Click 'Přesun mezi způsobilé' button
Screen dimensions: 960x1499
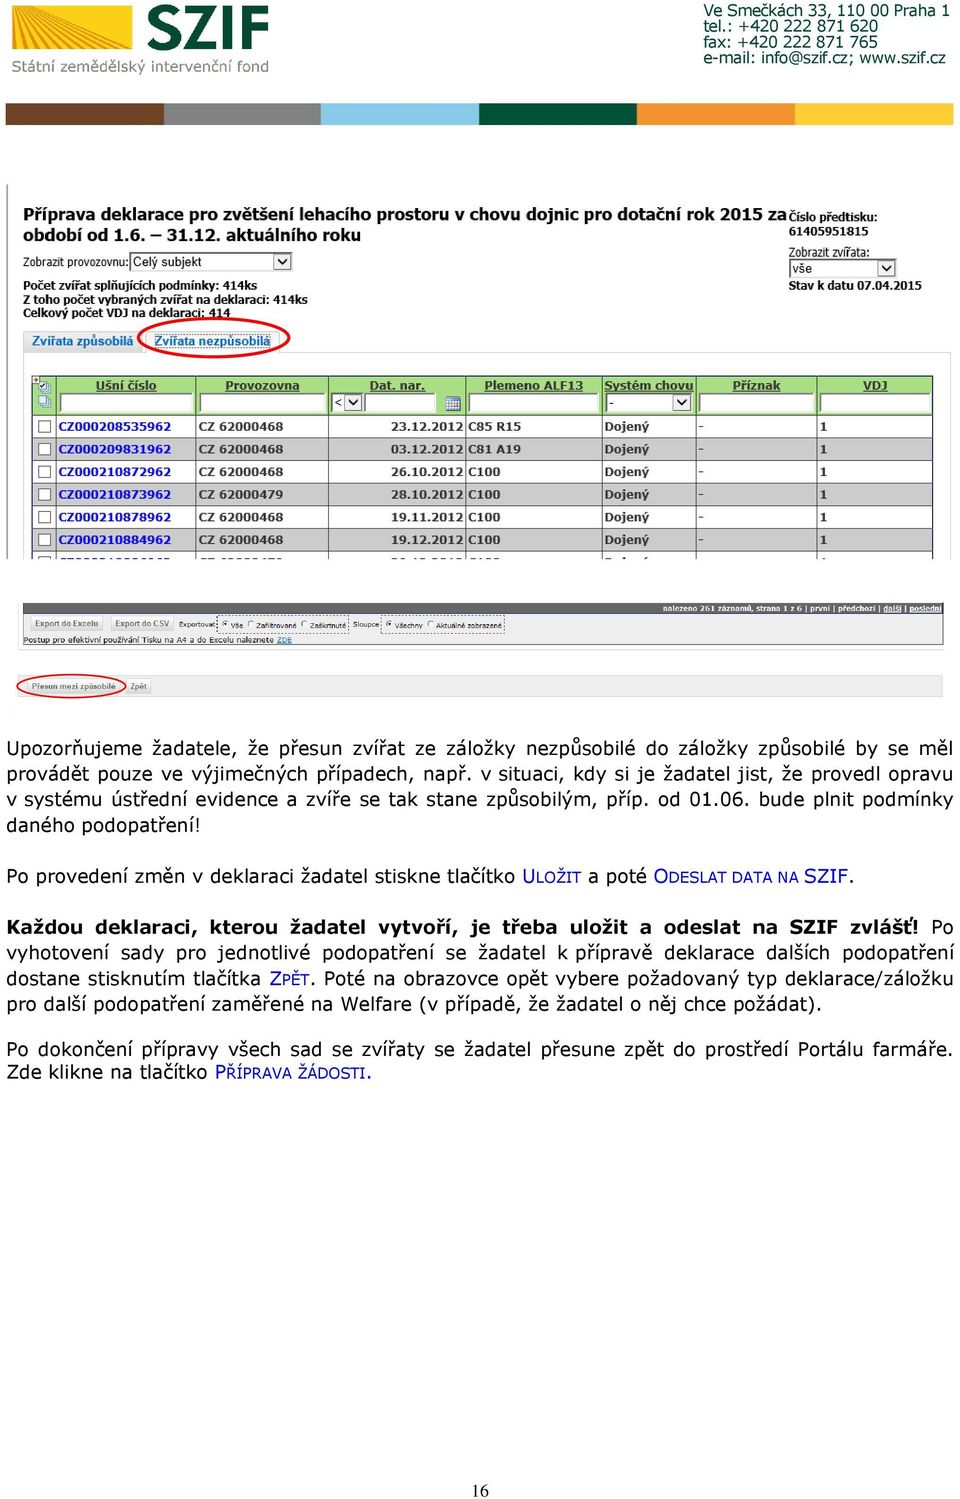point(73,687)
